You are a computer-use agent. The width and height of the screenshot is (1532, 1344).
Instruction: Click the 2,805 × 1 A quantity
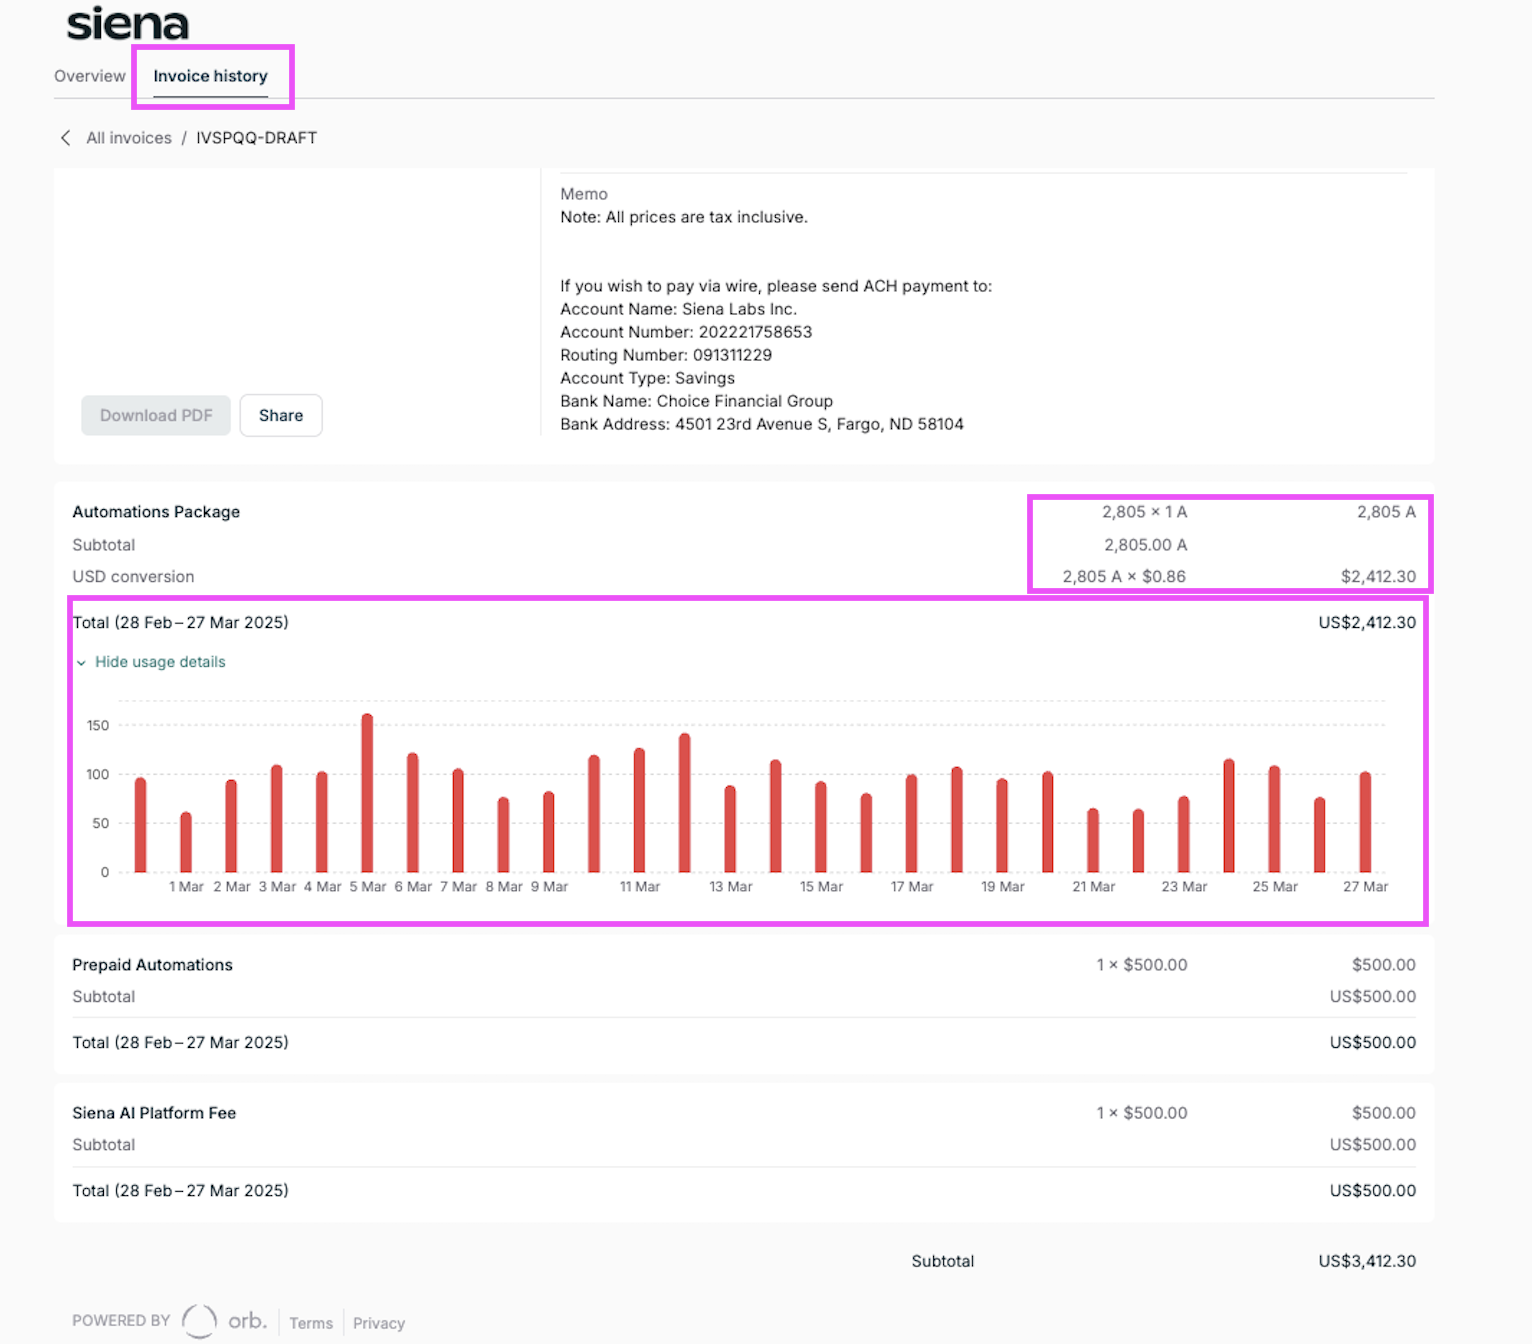(x=1145, y=512)
